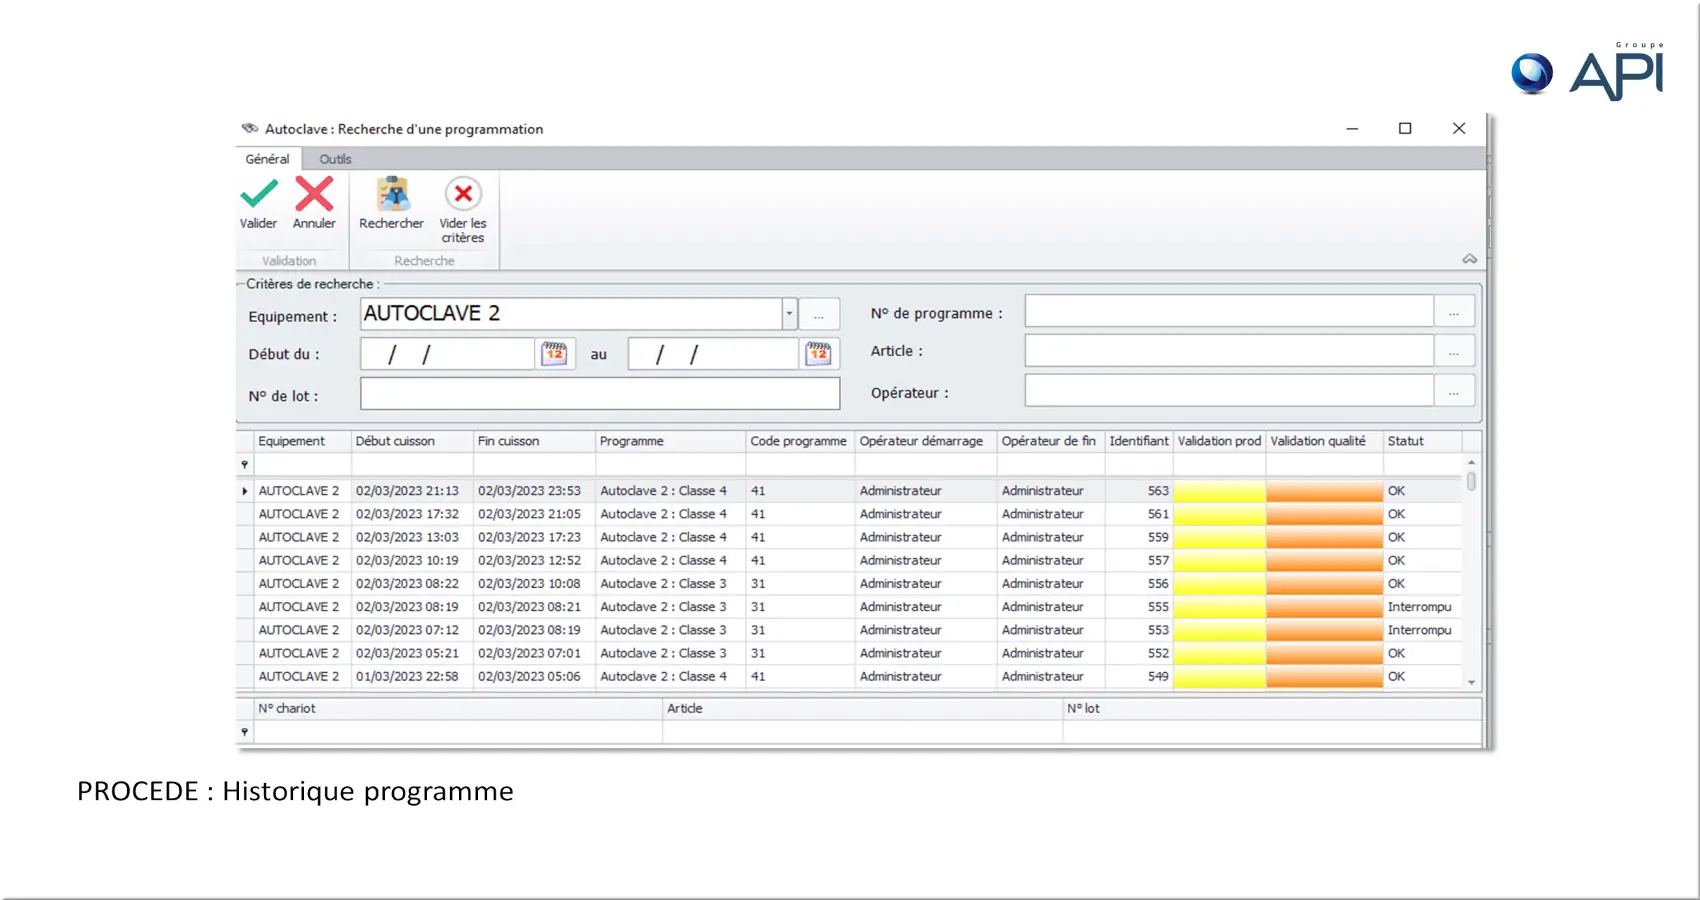The width and height of the screenshot is (1700, 900).
Task: Sort by the Opérateur démarrage column header
Action: 925,441
